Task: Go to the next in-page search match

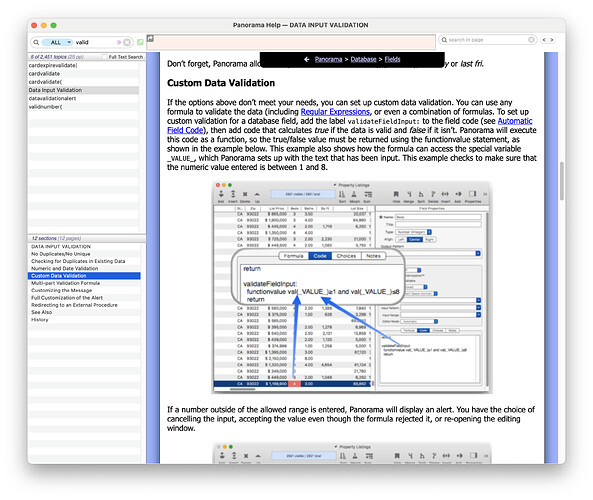Action: pyautogui.click(x=552, y=40)
